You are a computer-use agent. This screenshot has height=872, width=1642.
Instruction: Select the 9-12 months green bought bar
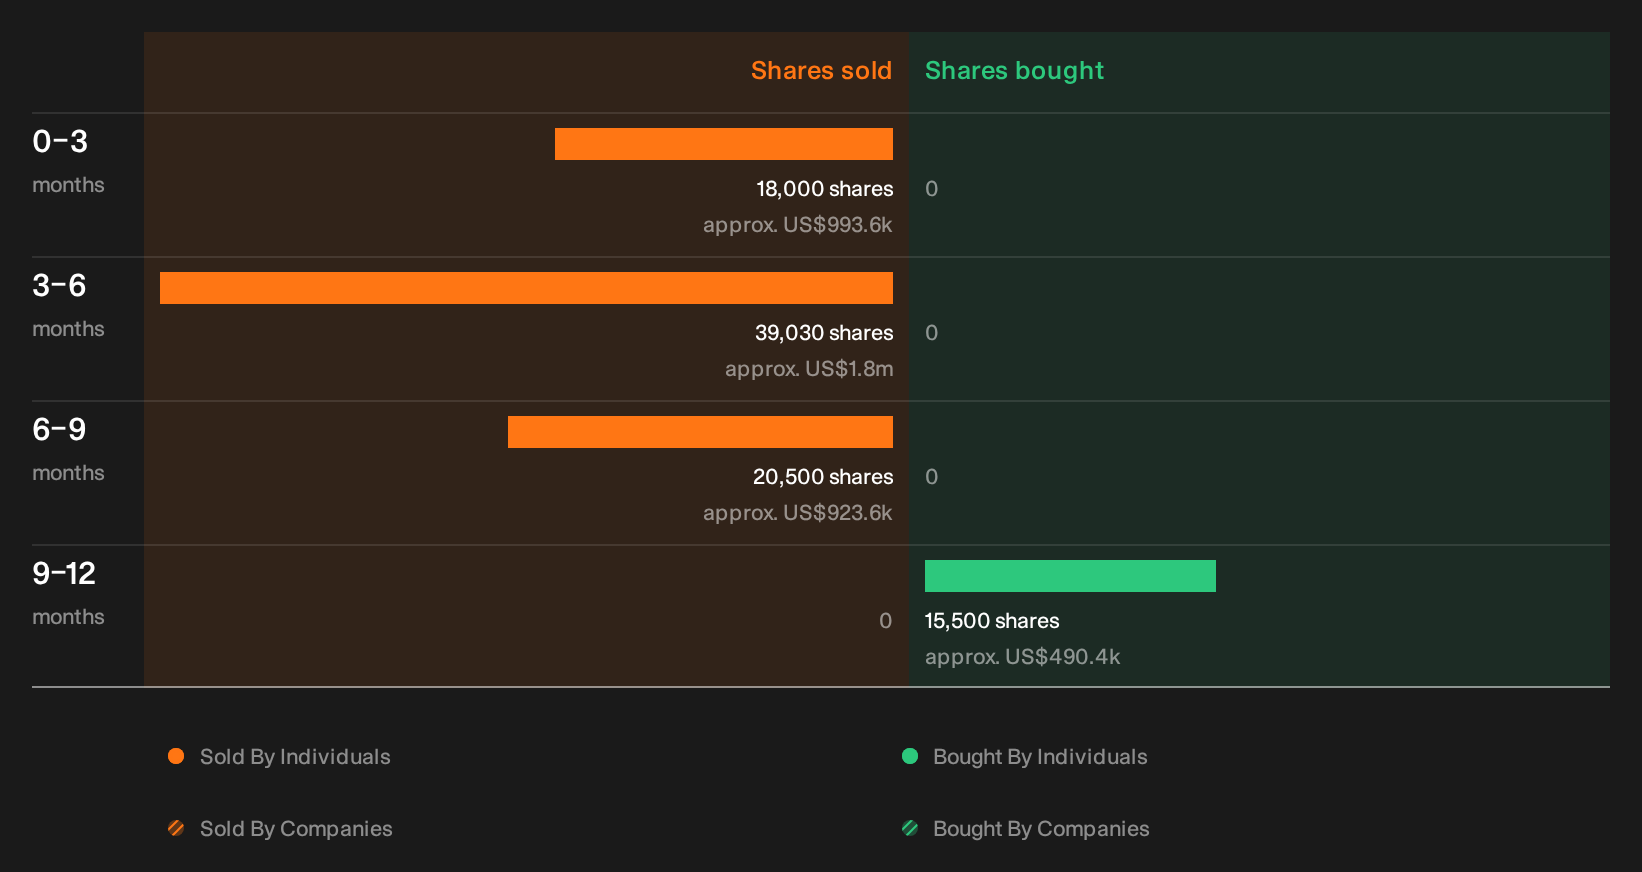click(1070, 576)
